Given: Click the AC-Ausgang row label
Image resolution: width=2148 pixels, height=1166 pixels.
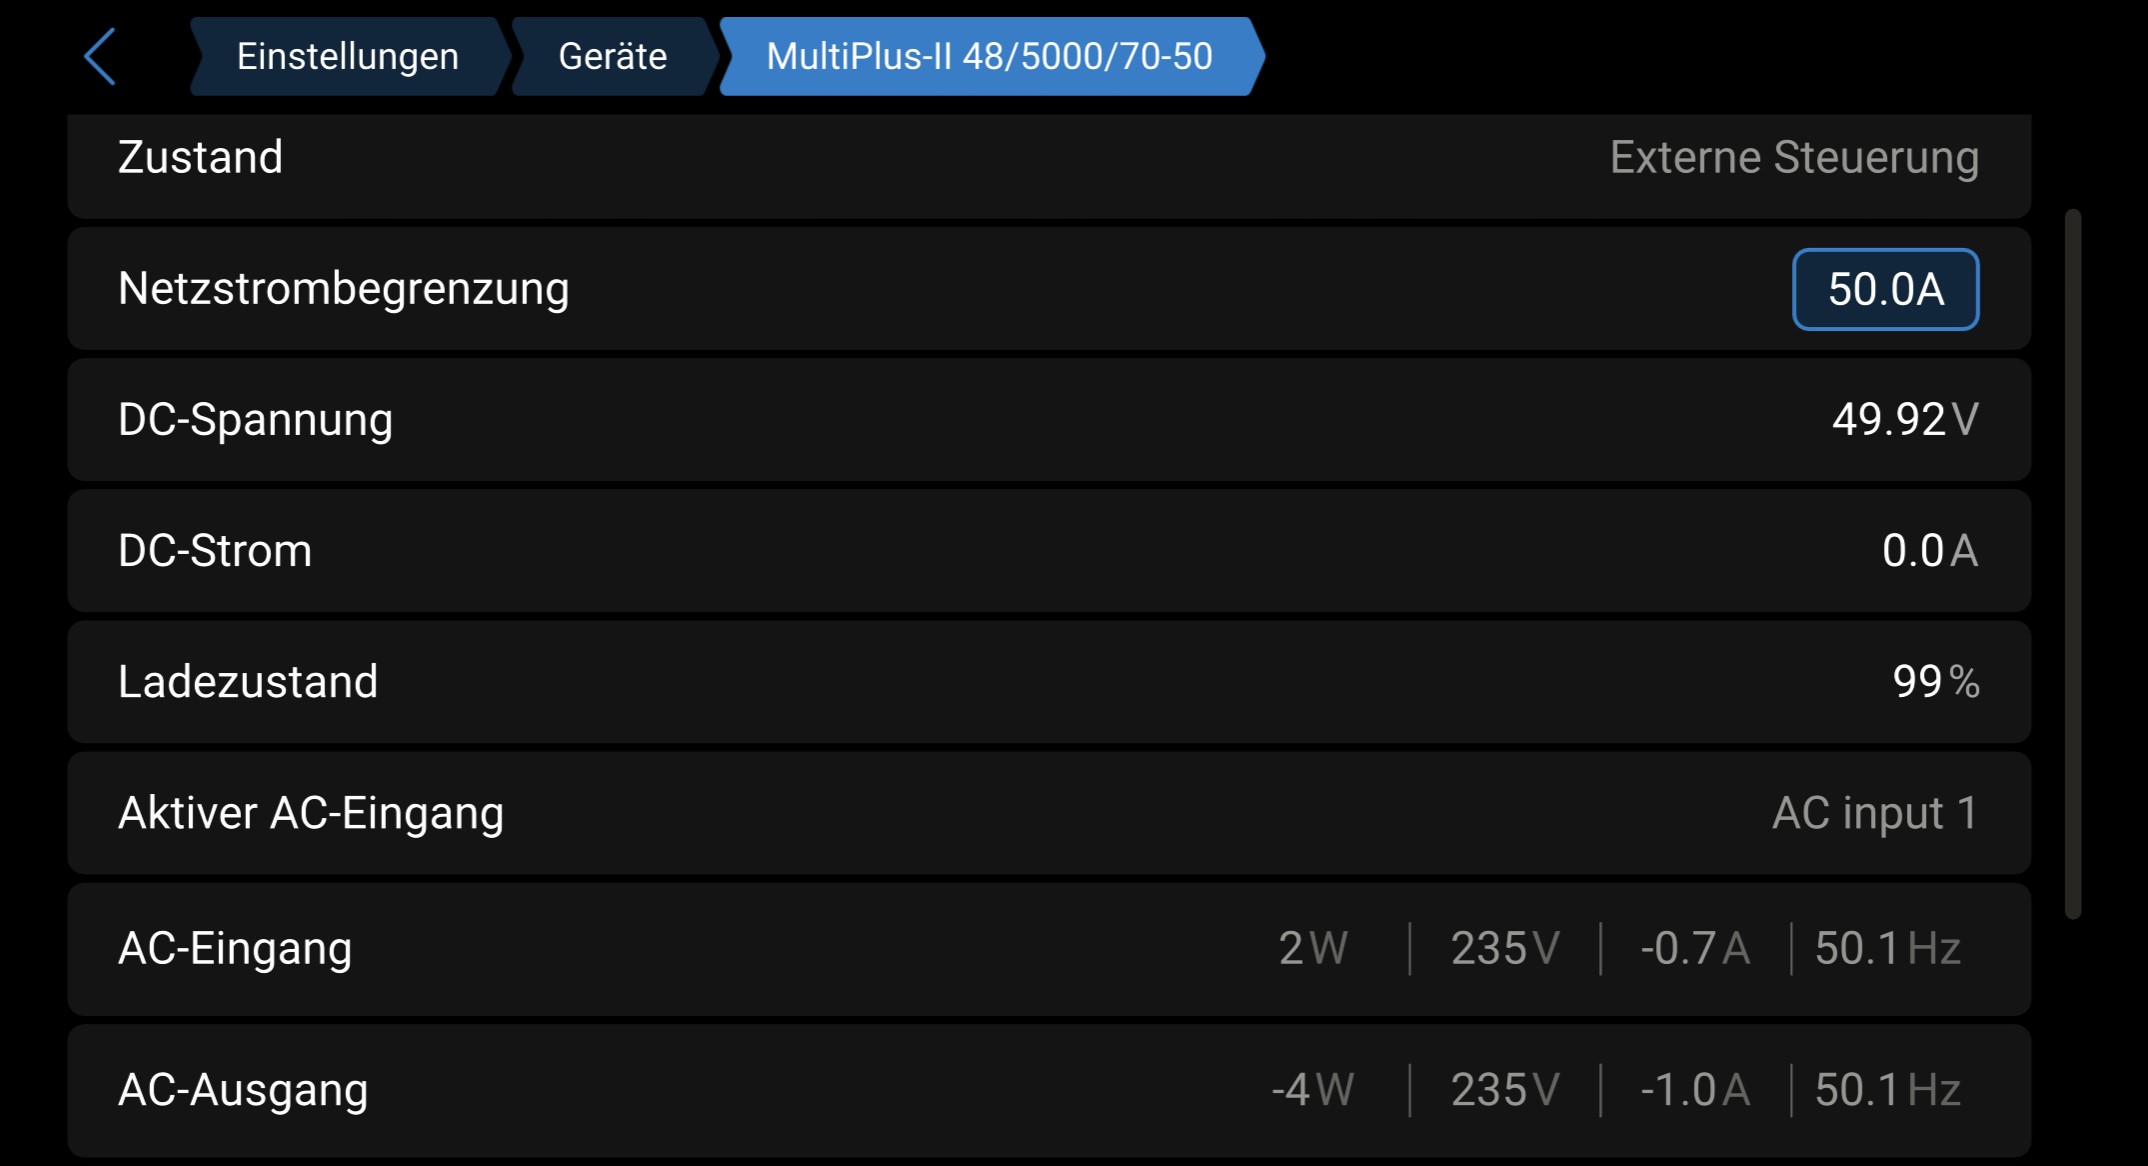Looking at the screenshot, I should 243,1090.
